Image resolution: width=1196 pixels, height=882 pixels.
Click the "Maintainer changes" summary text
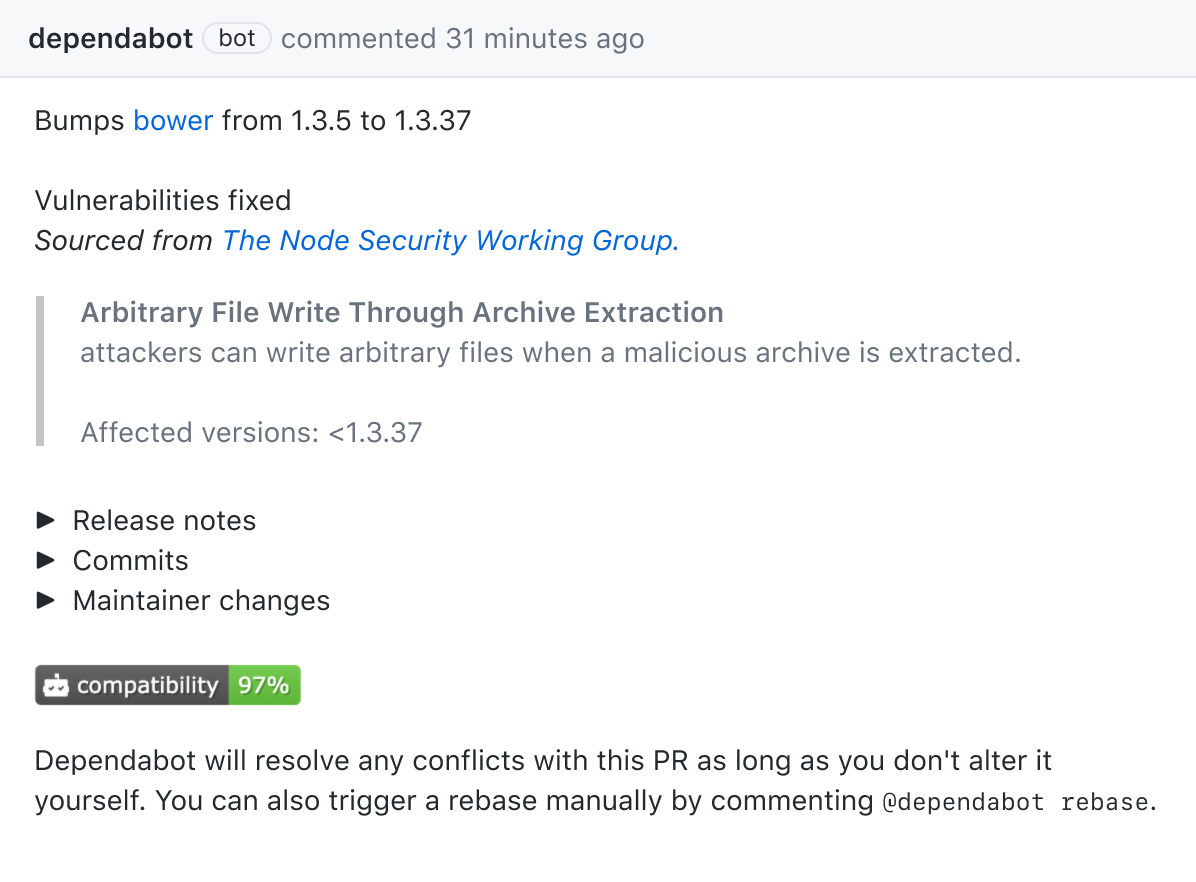coord(201,601)
